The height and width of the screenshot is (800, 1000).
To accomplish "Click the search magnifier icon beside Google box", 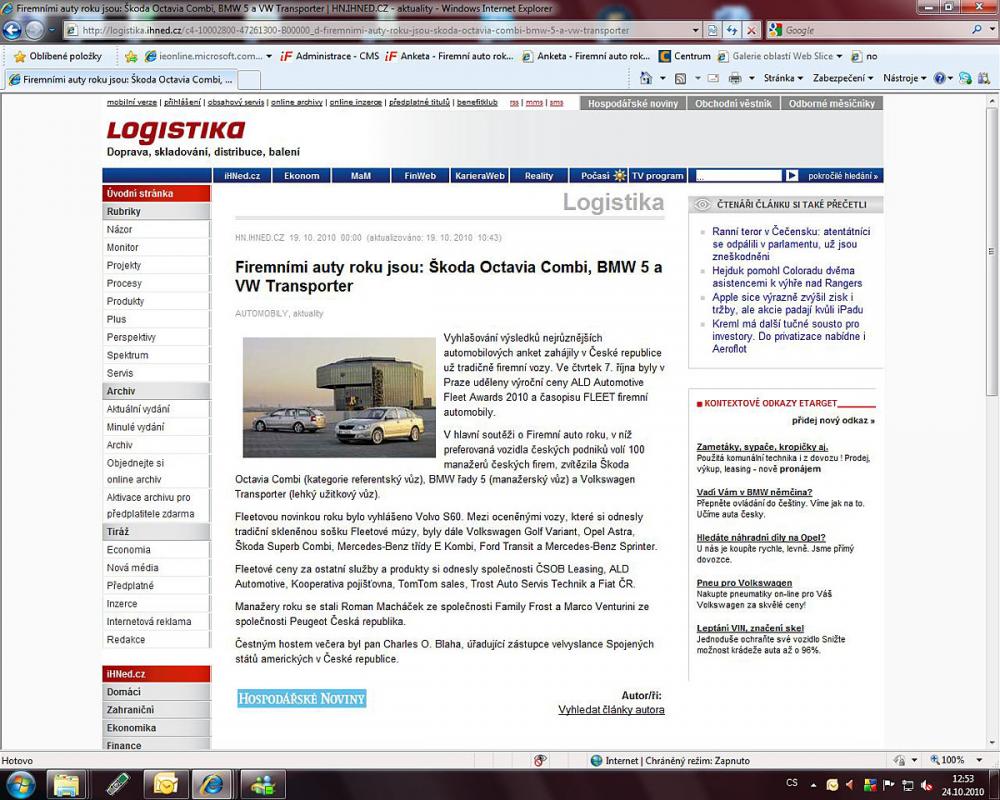I will pos(977,29).
